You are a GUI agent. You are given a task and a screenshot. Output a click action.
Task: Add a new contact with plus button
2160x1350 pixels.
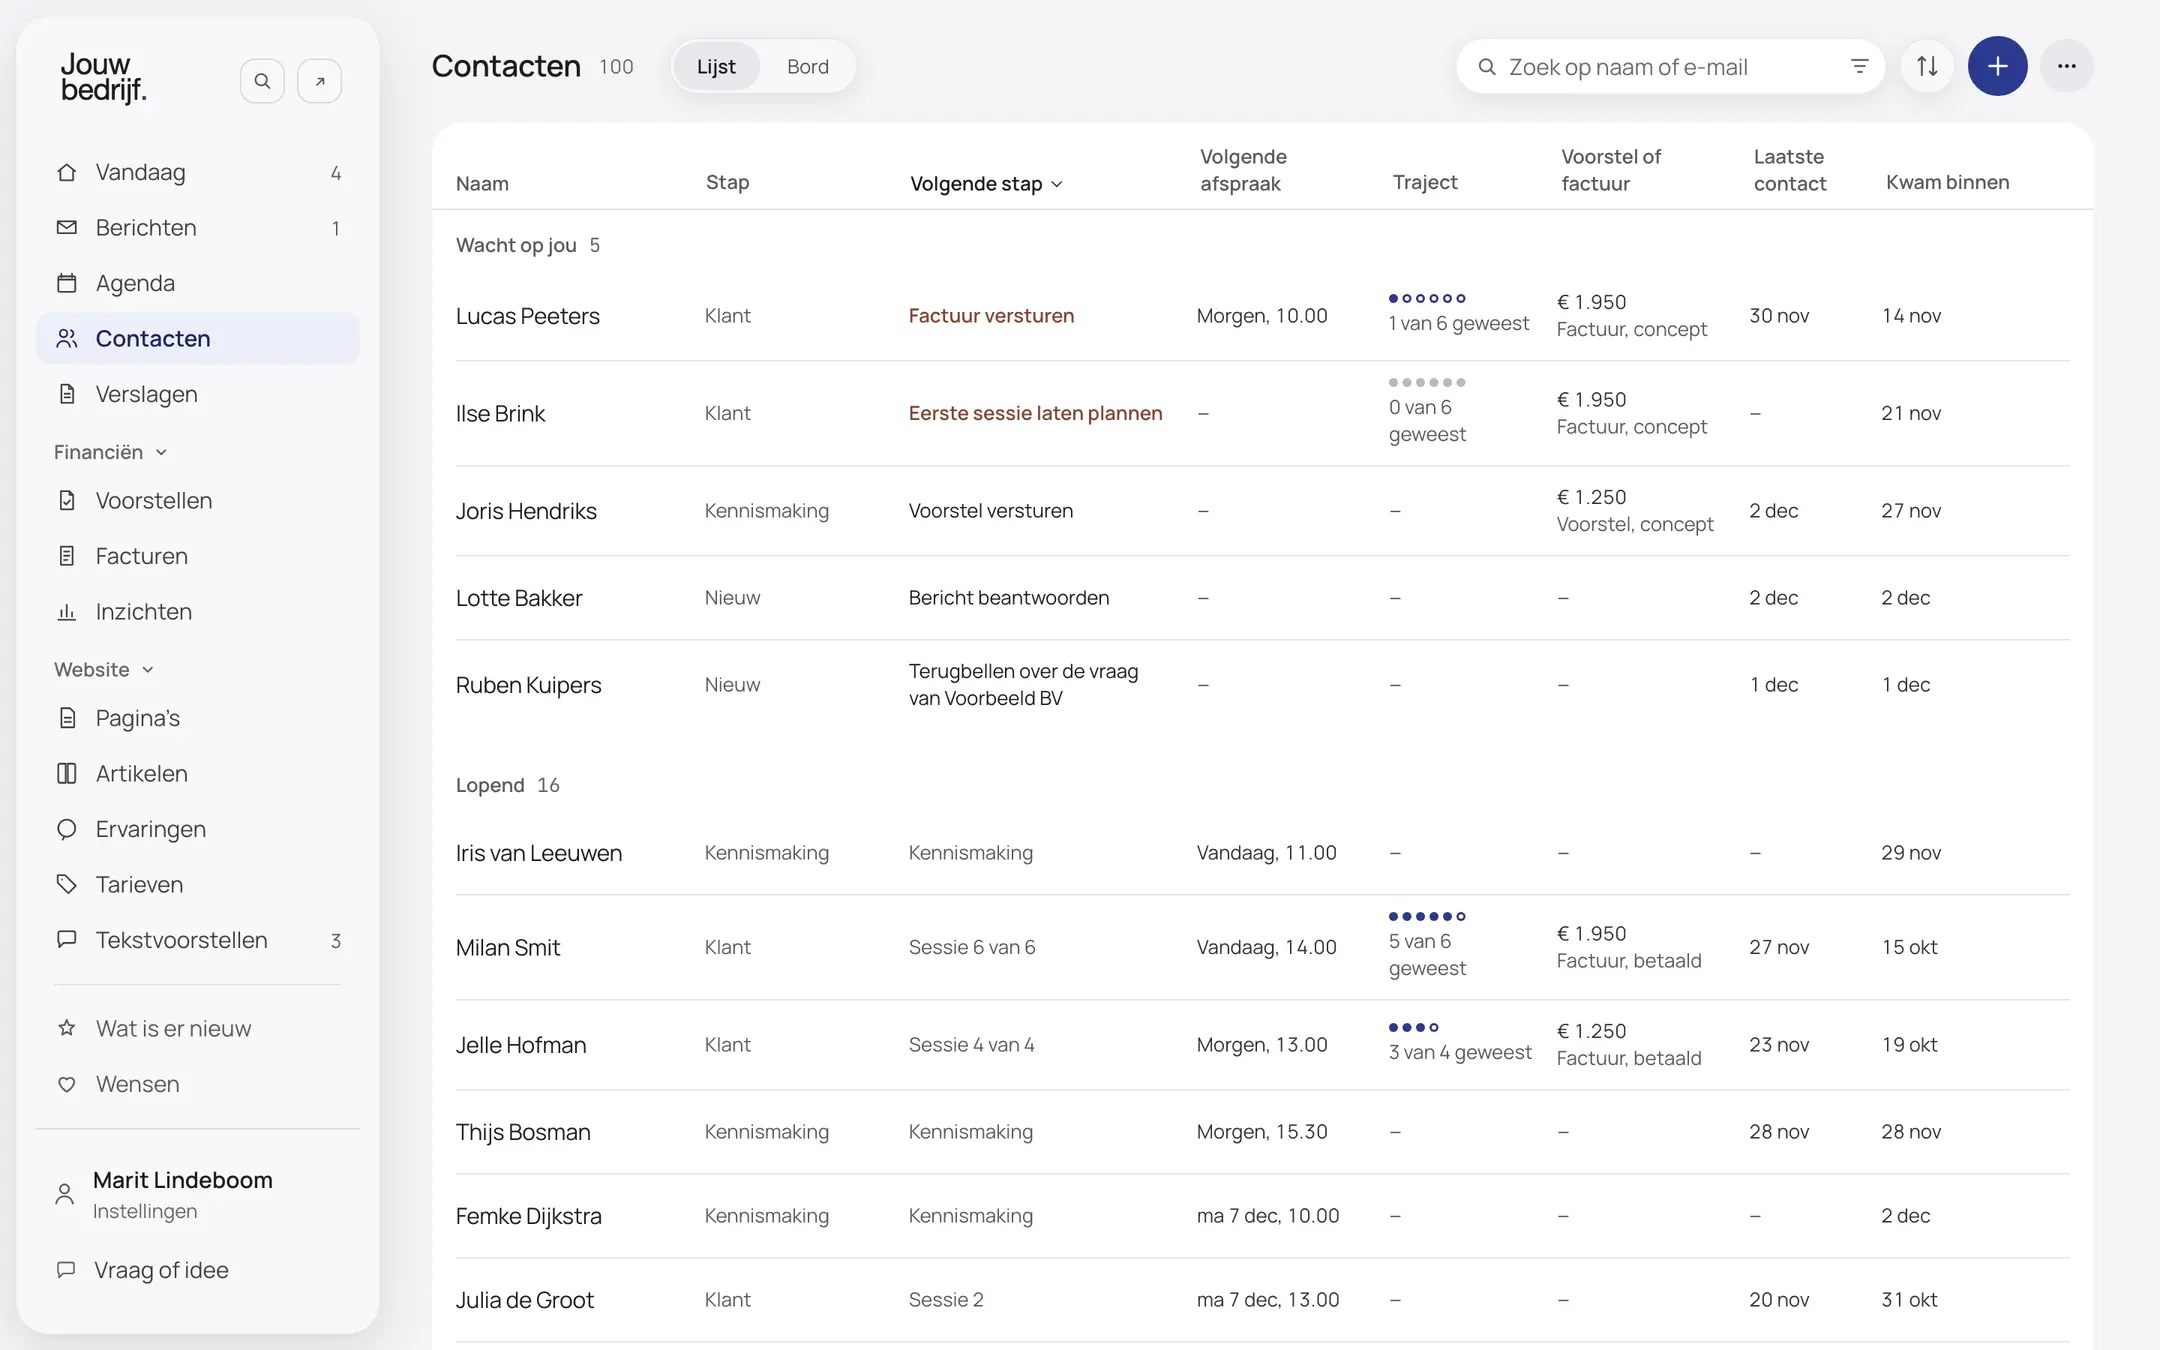coord(1997,66)
